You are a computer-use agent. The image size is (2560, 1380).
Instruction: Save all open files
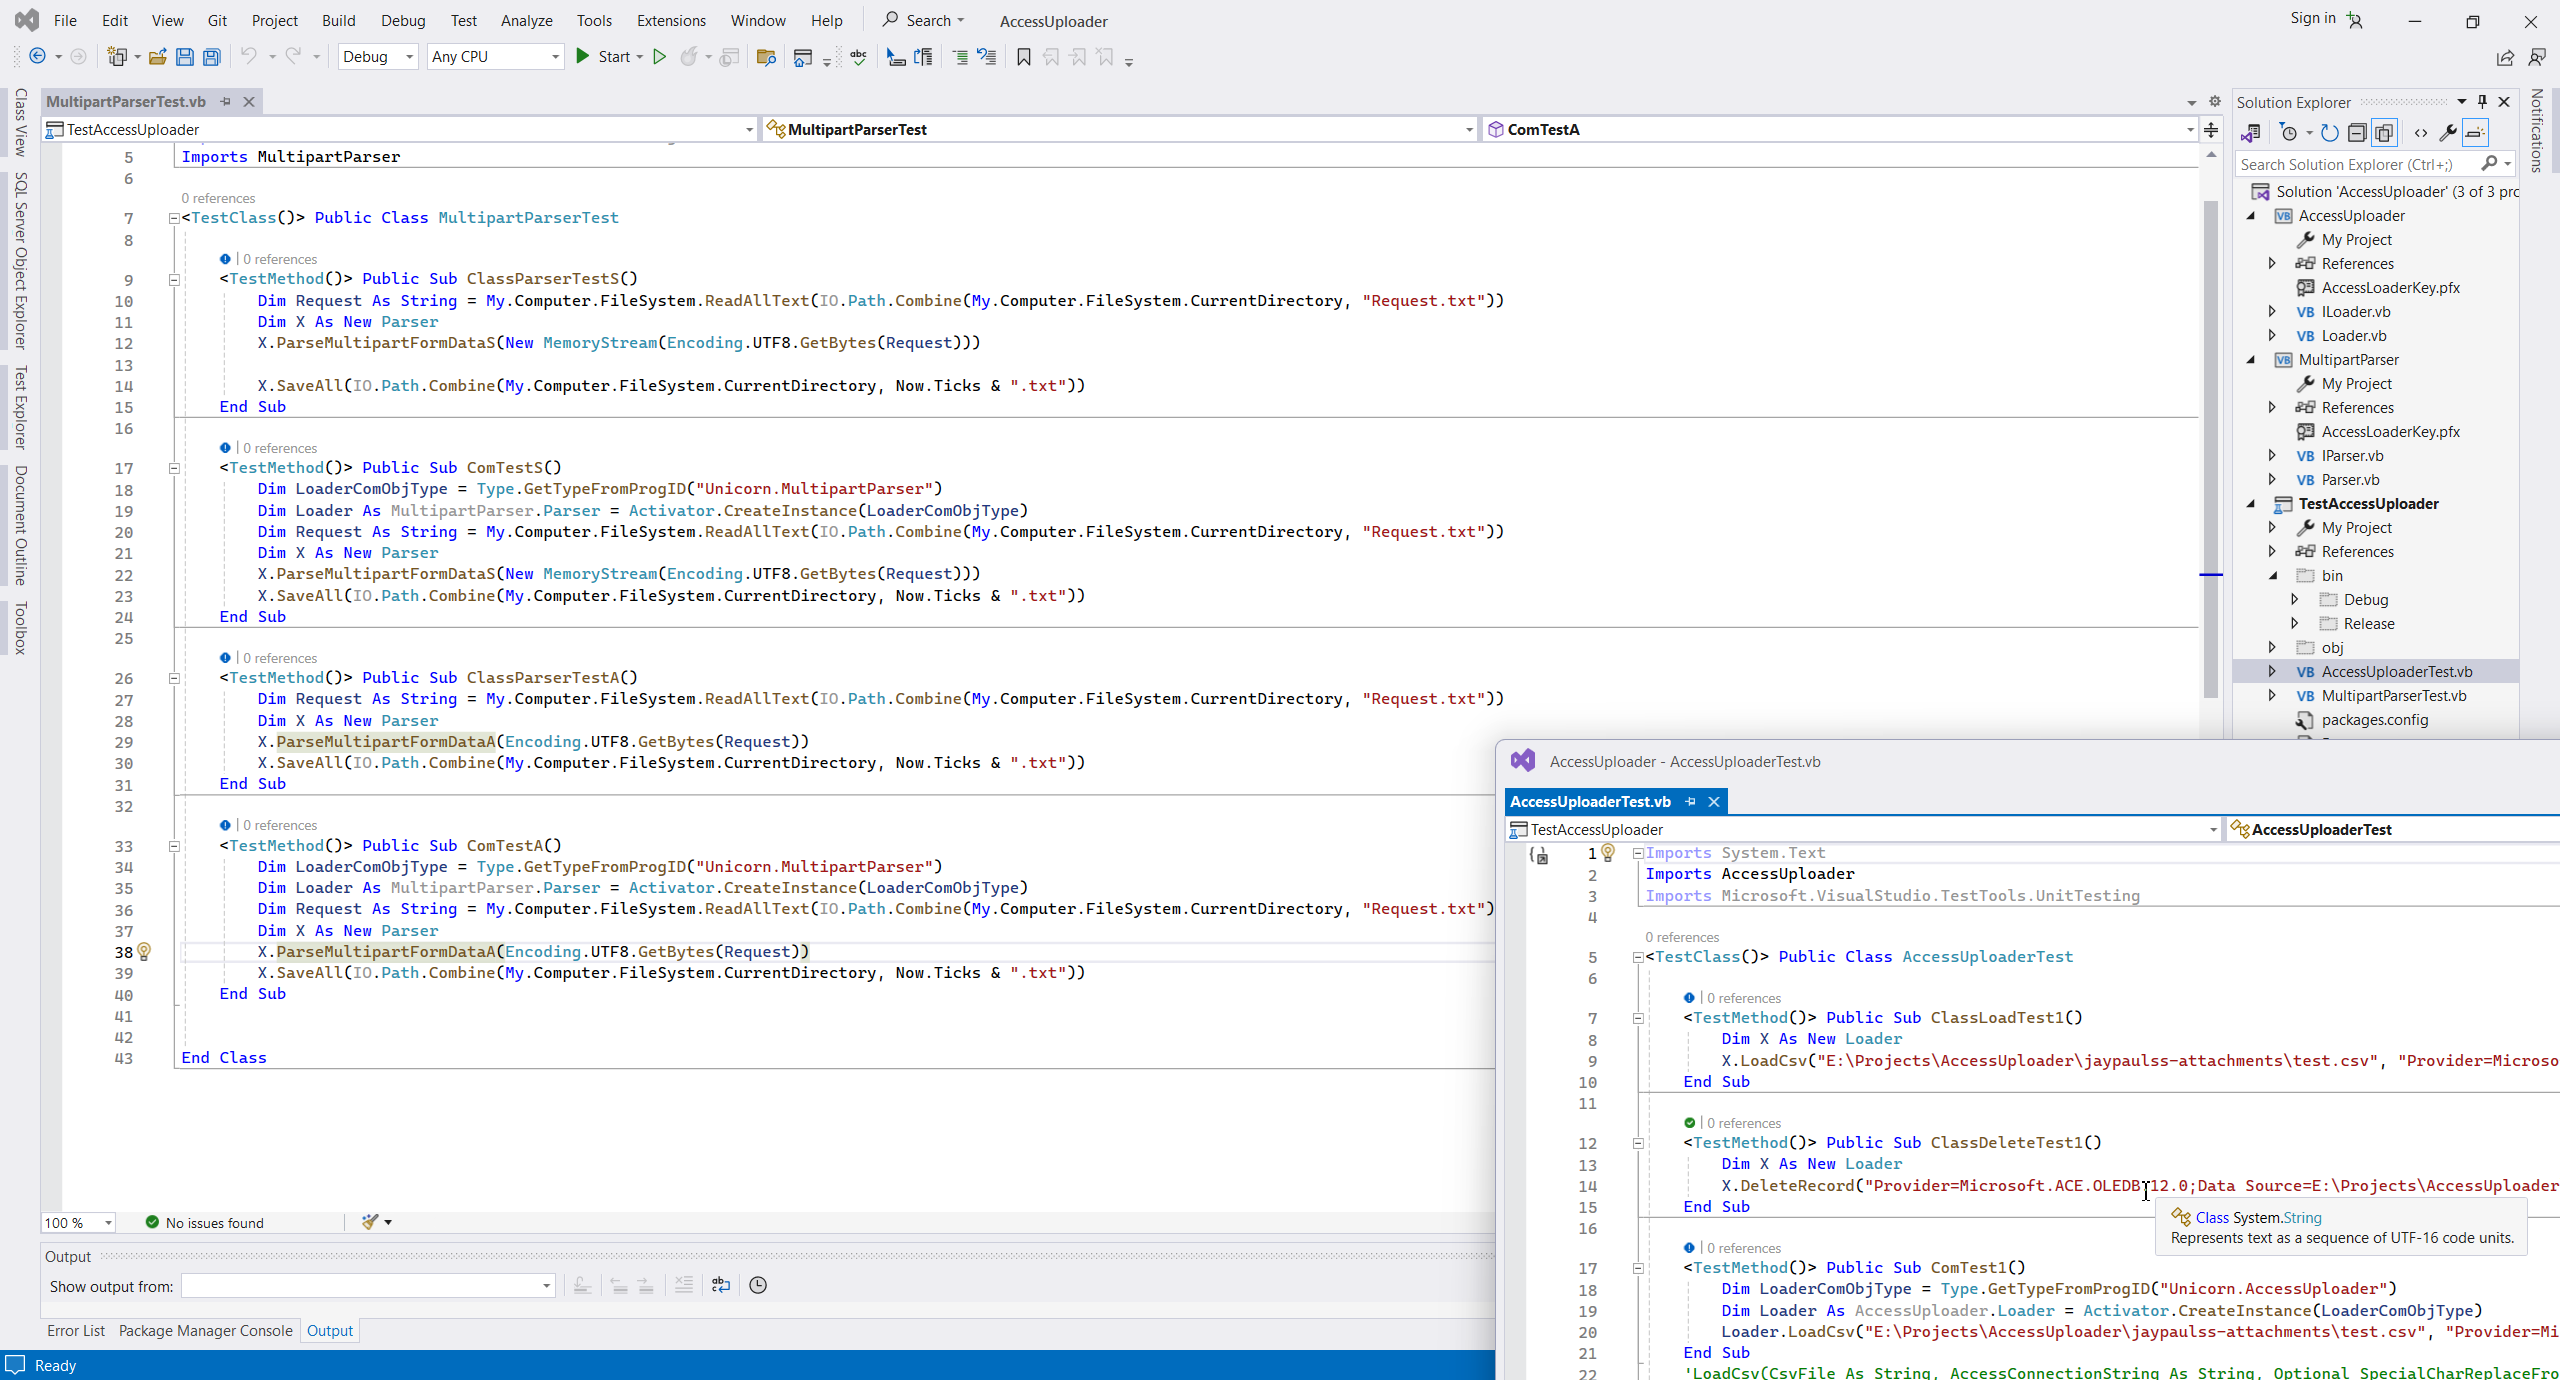[x=211, y=57]
